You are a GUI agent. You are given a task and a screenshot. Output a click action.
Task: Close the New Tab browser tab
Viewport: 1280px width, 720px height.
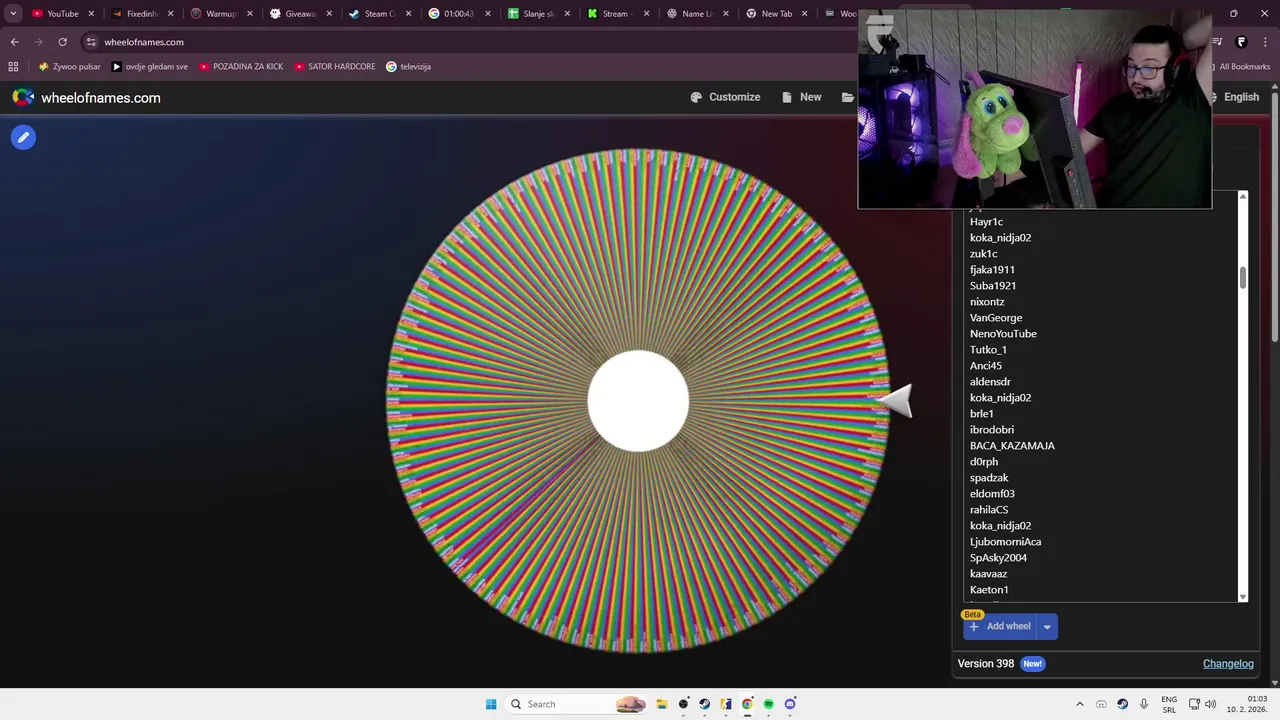[x=805, y=14]
